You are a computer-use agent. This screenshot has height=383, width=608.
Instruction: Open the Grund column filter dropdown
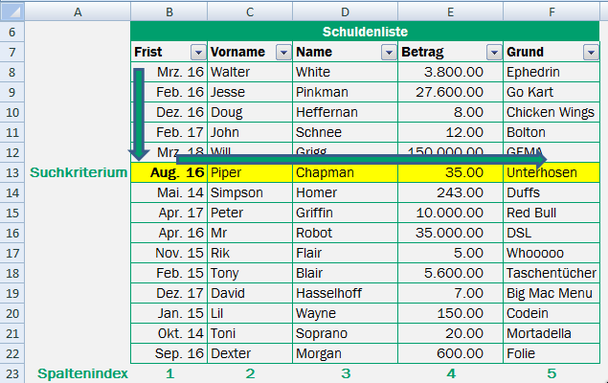[591, 52]
